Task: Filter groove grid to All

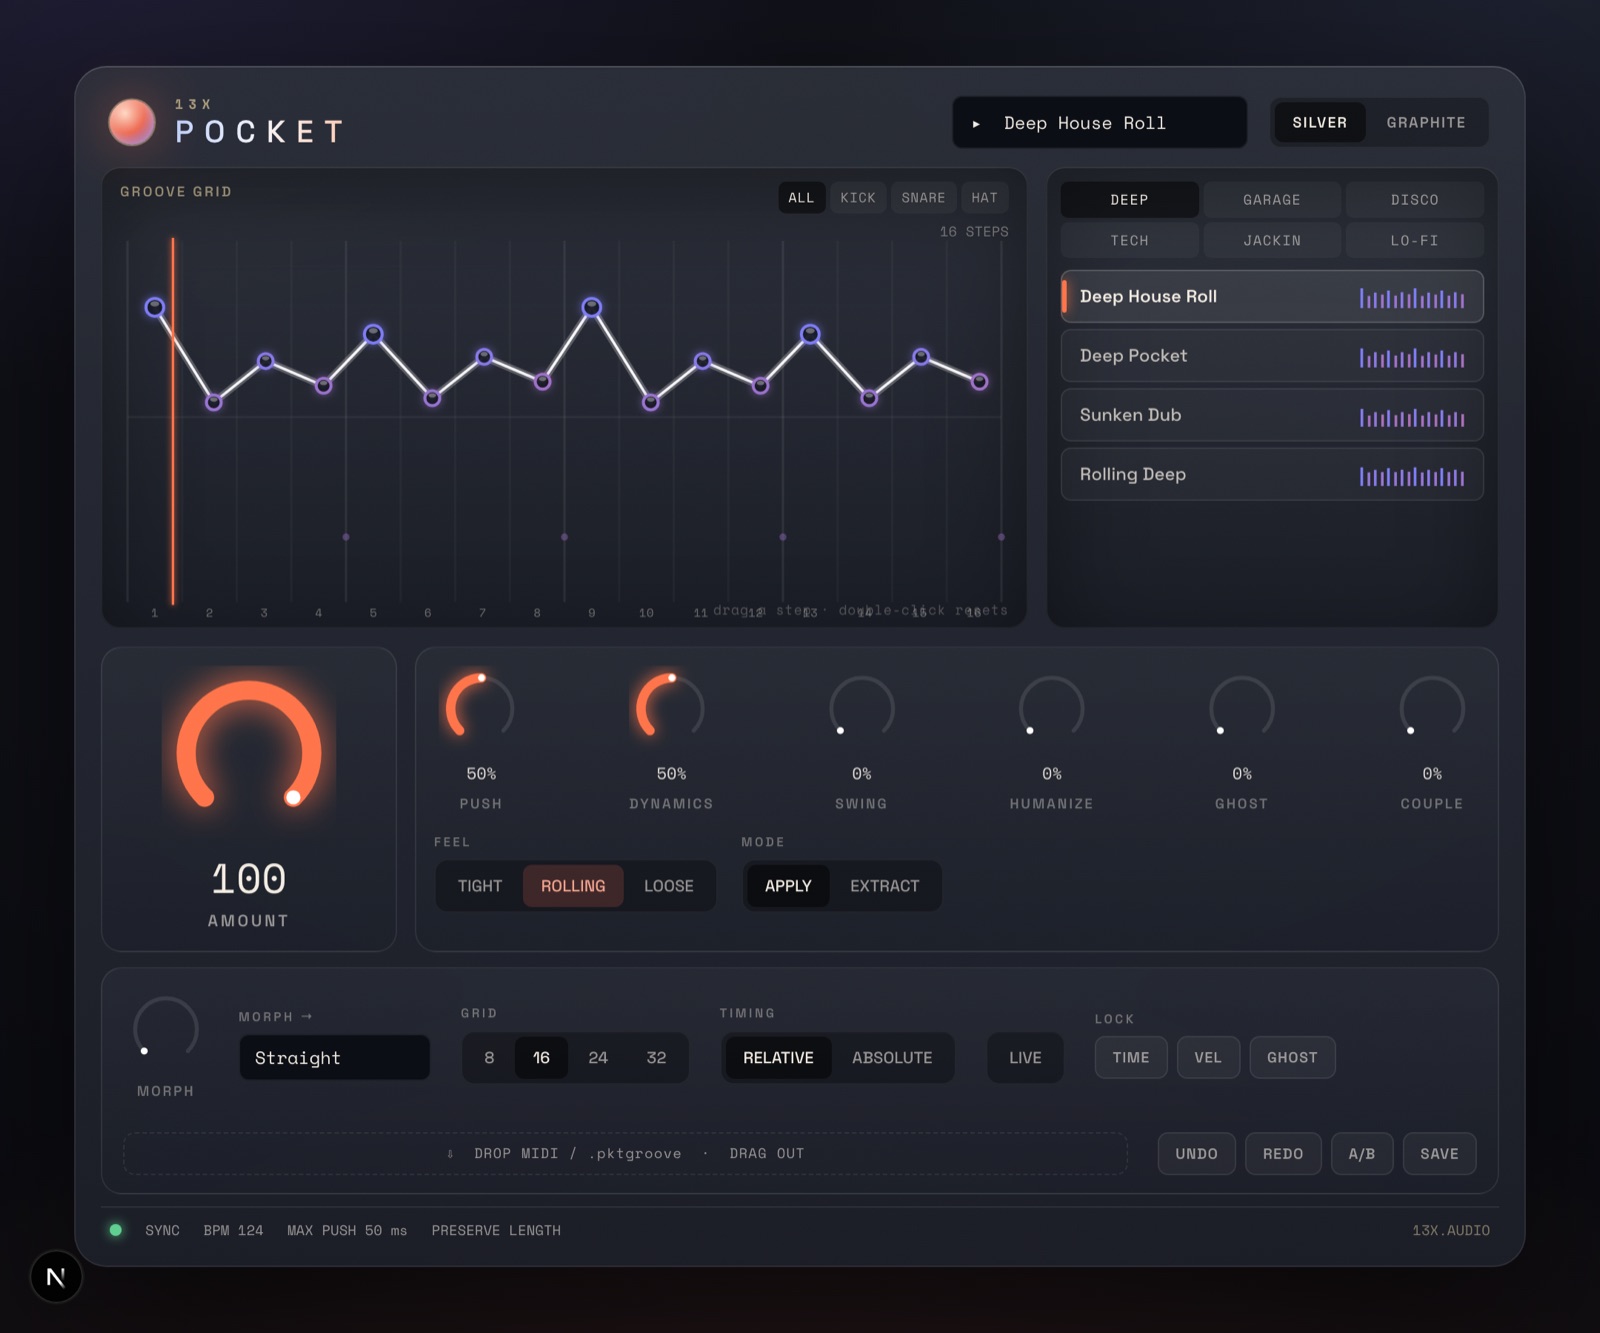Action: coord(801,198)
